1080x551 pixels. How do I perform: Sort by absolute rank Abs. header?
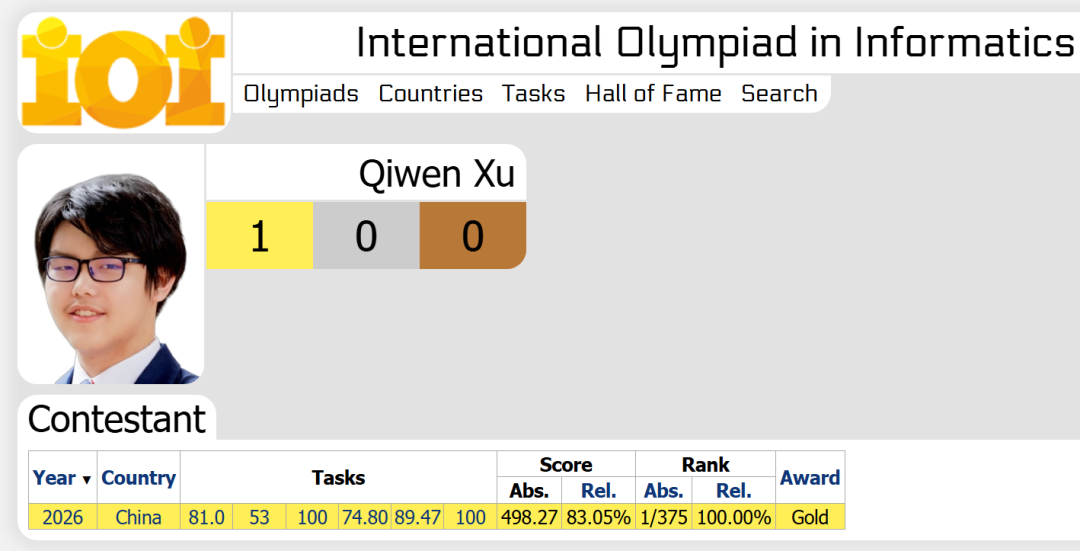point(663,491)
